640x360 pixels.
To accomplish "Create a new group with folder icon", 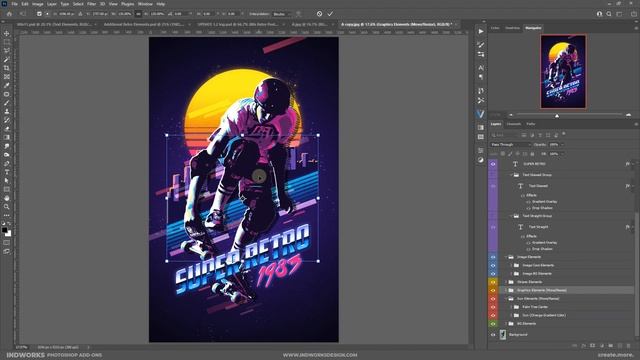I will [x=611, y=346].
